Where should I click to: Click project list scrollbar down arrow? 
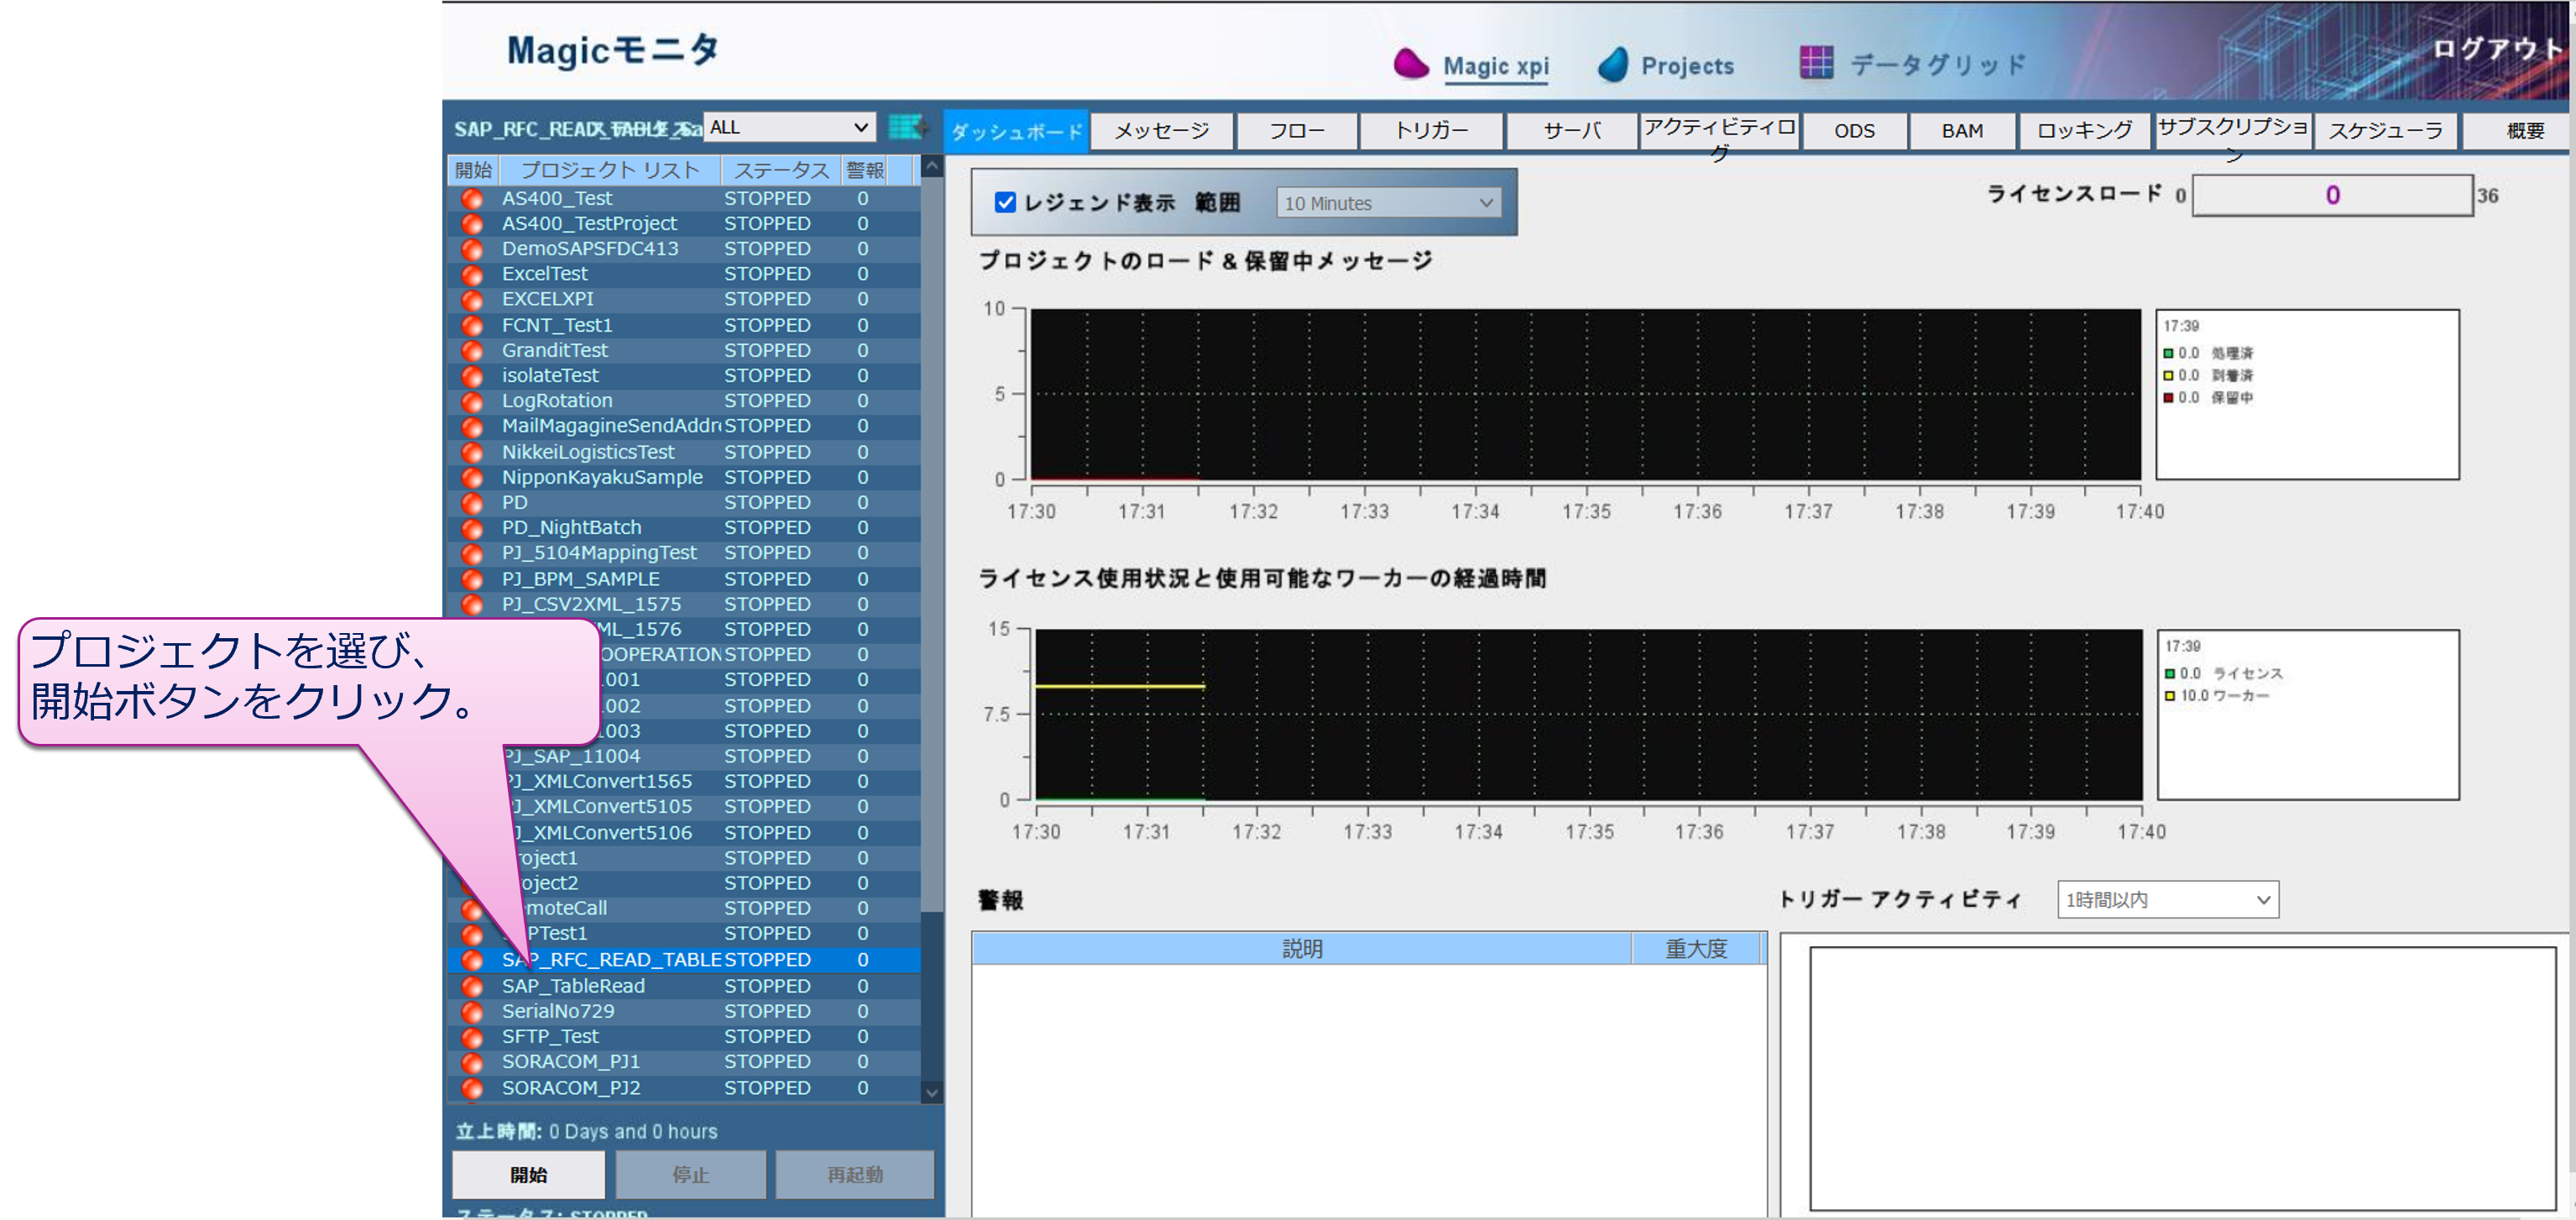point(932,1093)
